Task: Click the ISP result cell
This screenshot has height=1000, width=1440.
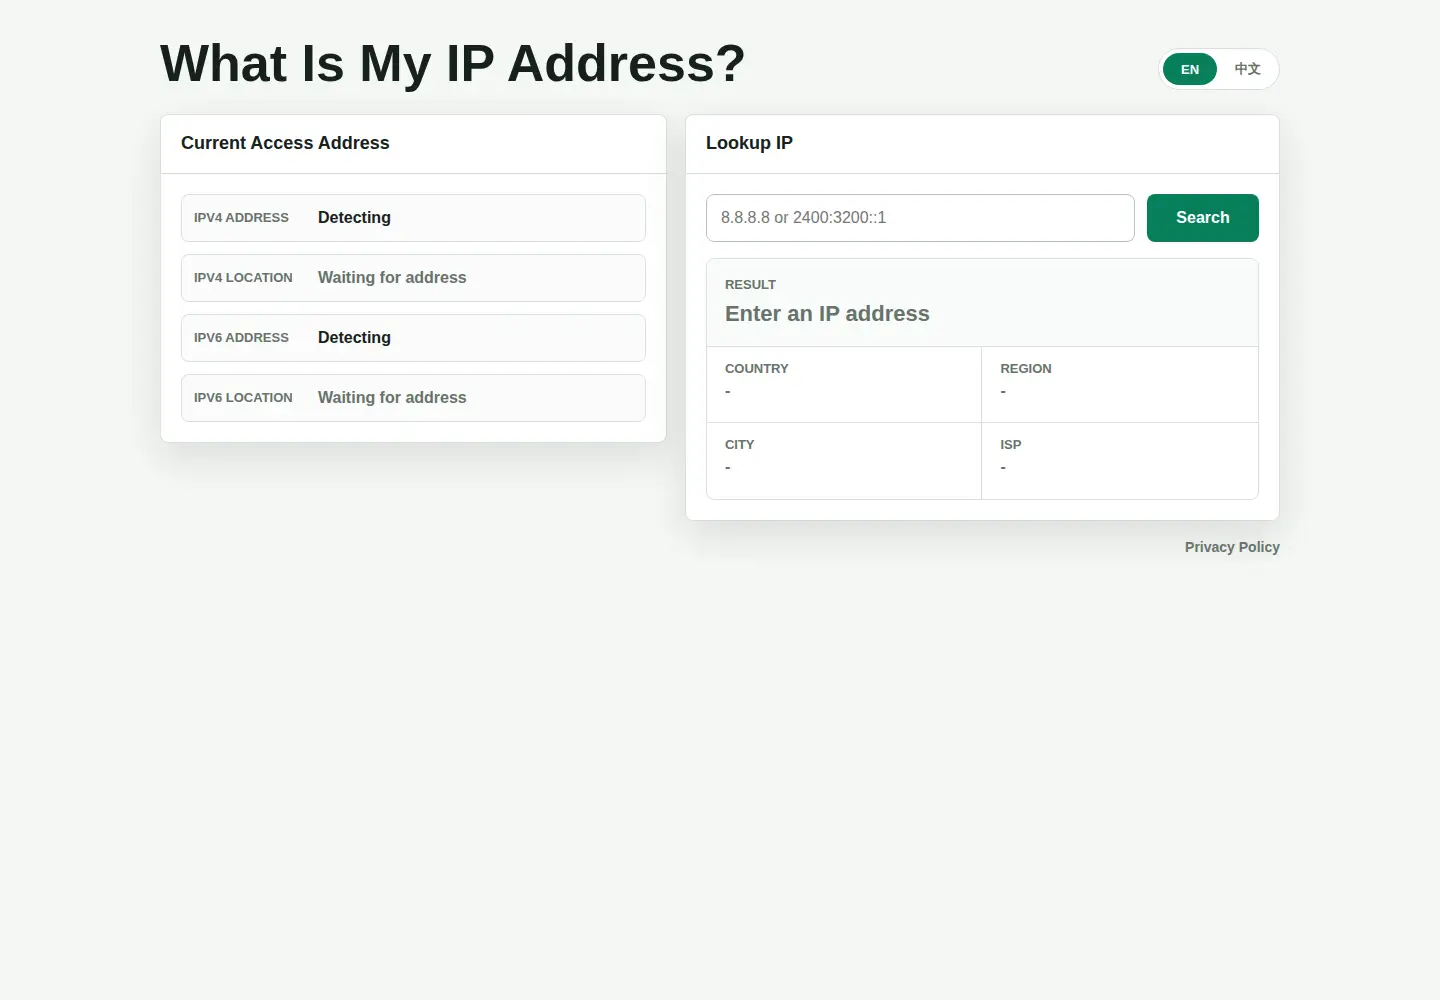Action: (x=1120, y=461)
